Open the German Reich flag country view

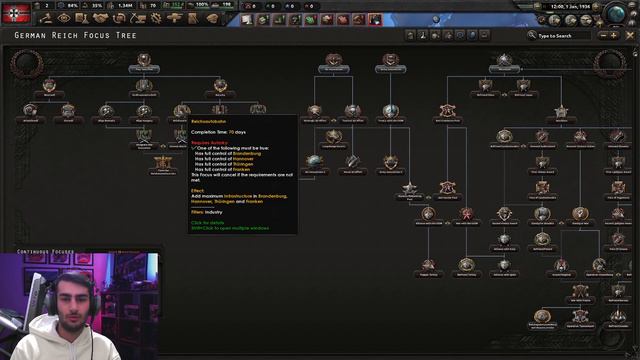pos(16,13)
